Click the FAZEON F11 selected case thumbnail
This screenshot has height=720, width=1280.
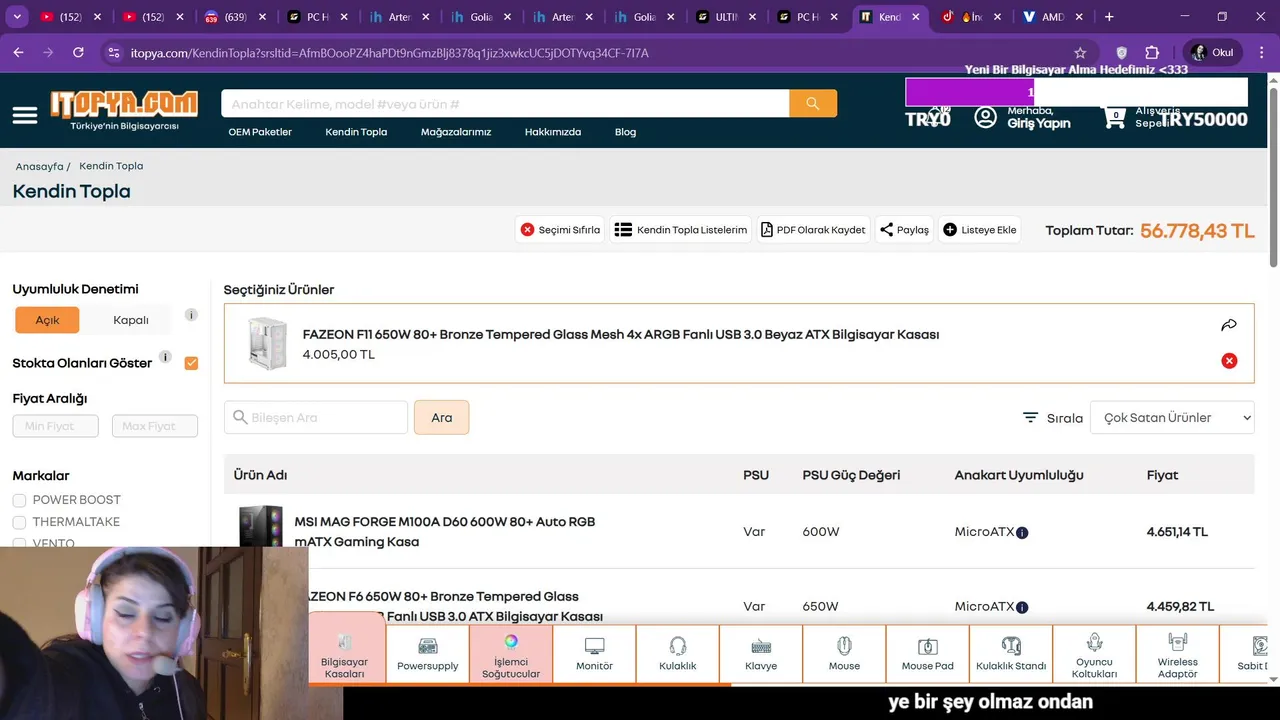[x=267, y=343]
